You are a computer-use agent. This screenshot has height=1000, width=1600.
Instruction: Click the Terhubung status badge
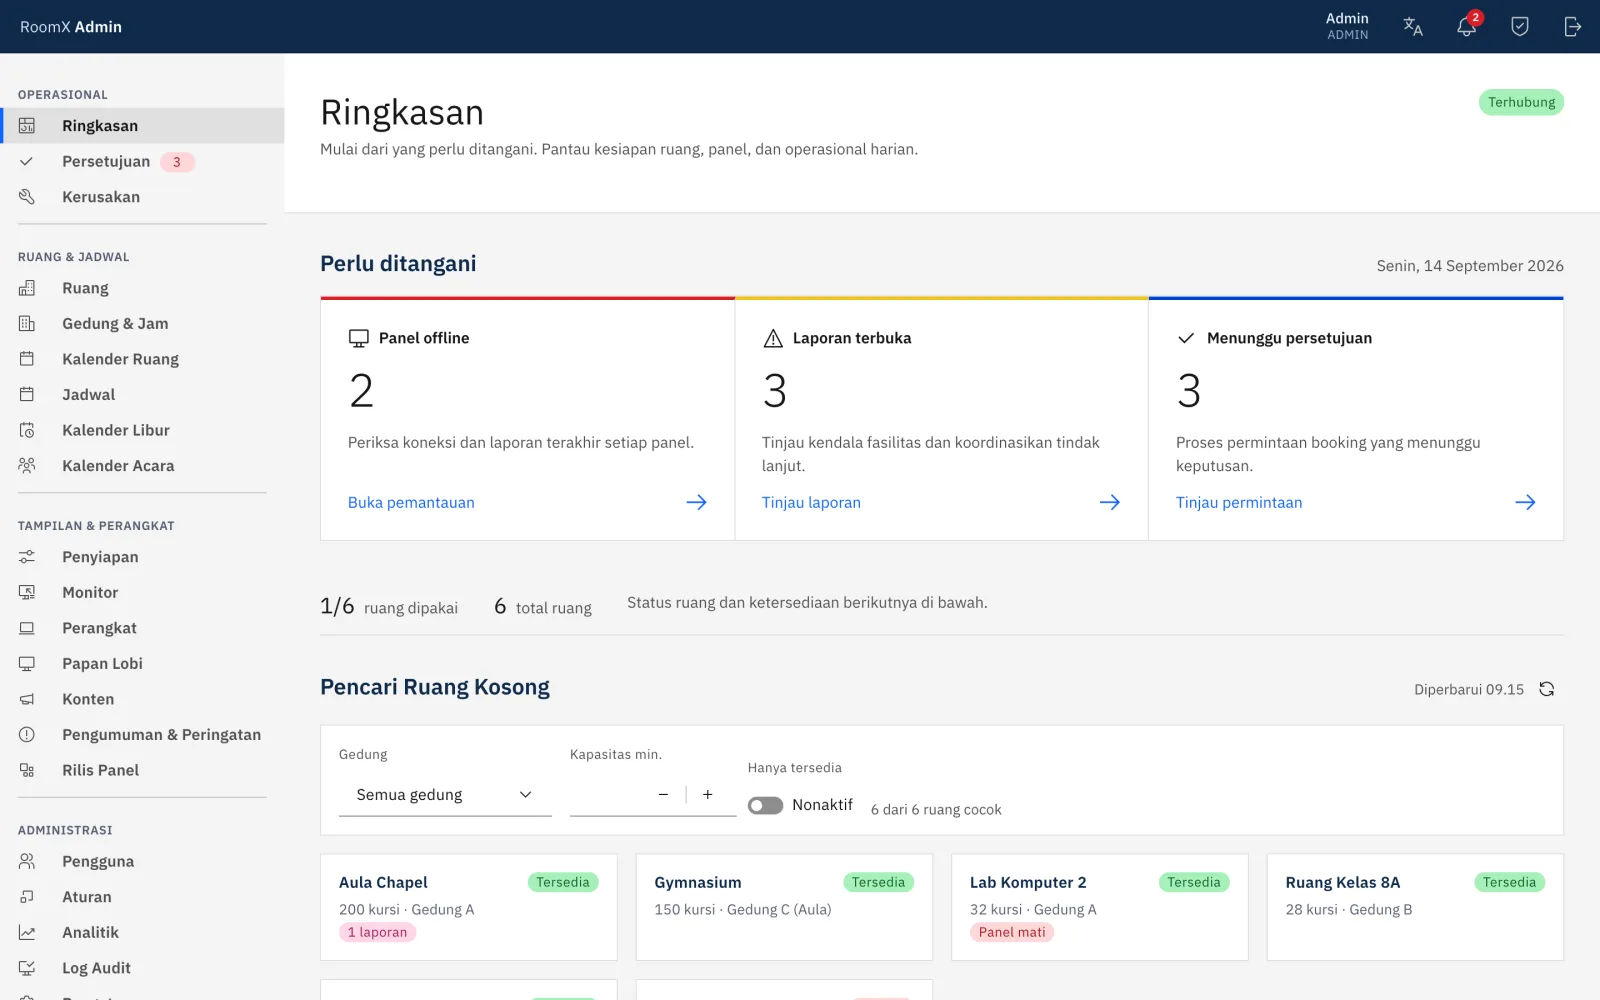tap(1521, 102)
